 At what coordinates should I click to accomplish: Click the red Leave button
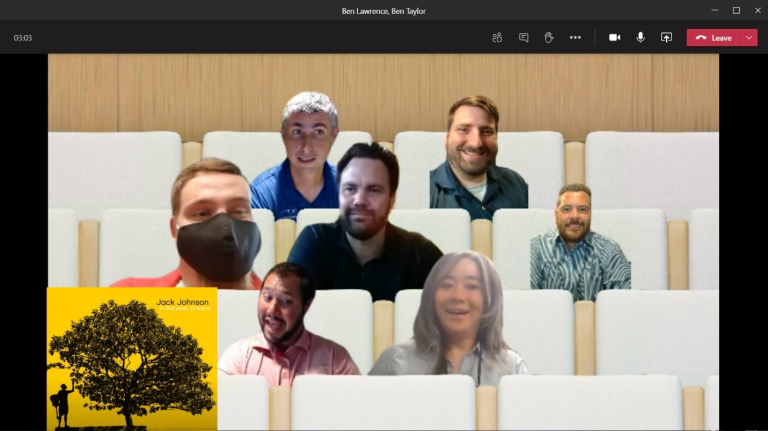pyautogui.click(x=713, y=37)
